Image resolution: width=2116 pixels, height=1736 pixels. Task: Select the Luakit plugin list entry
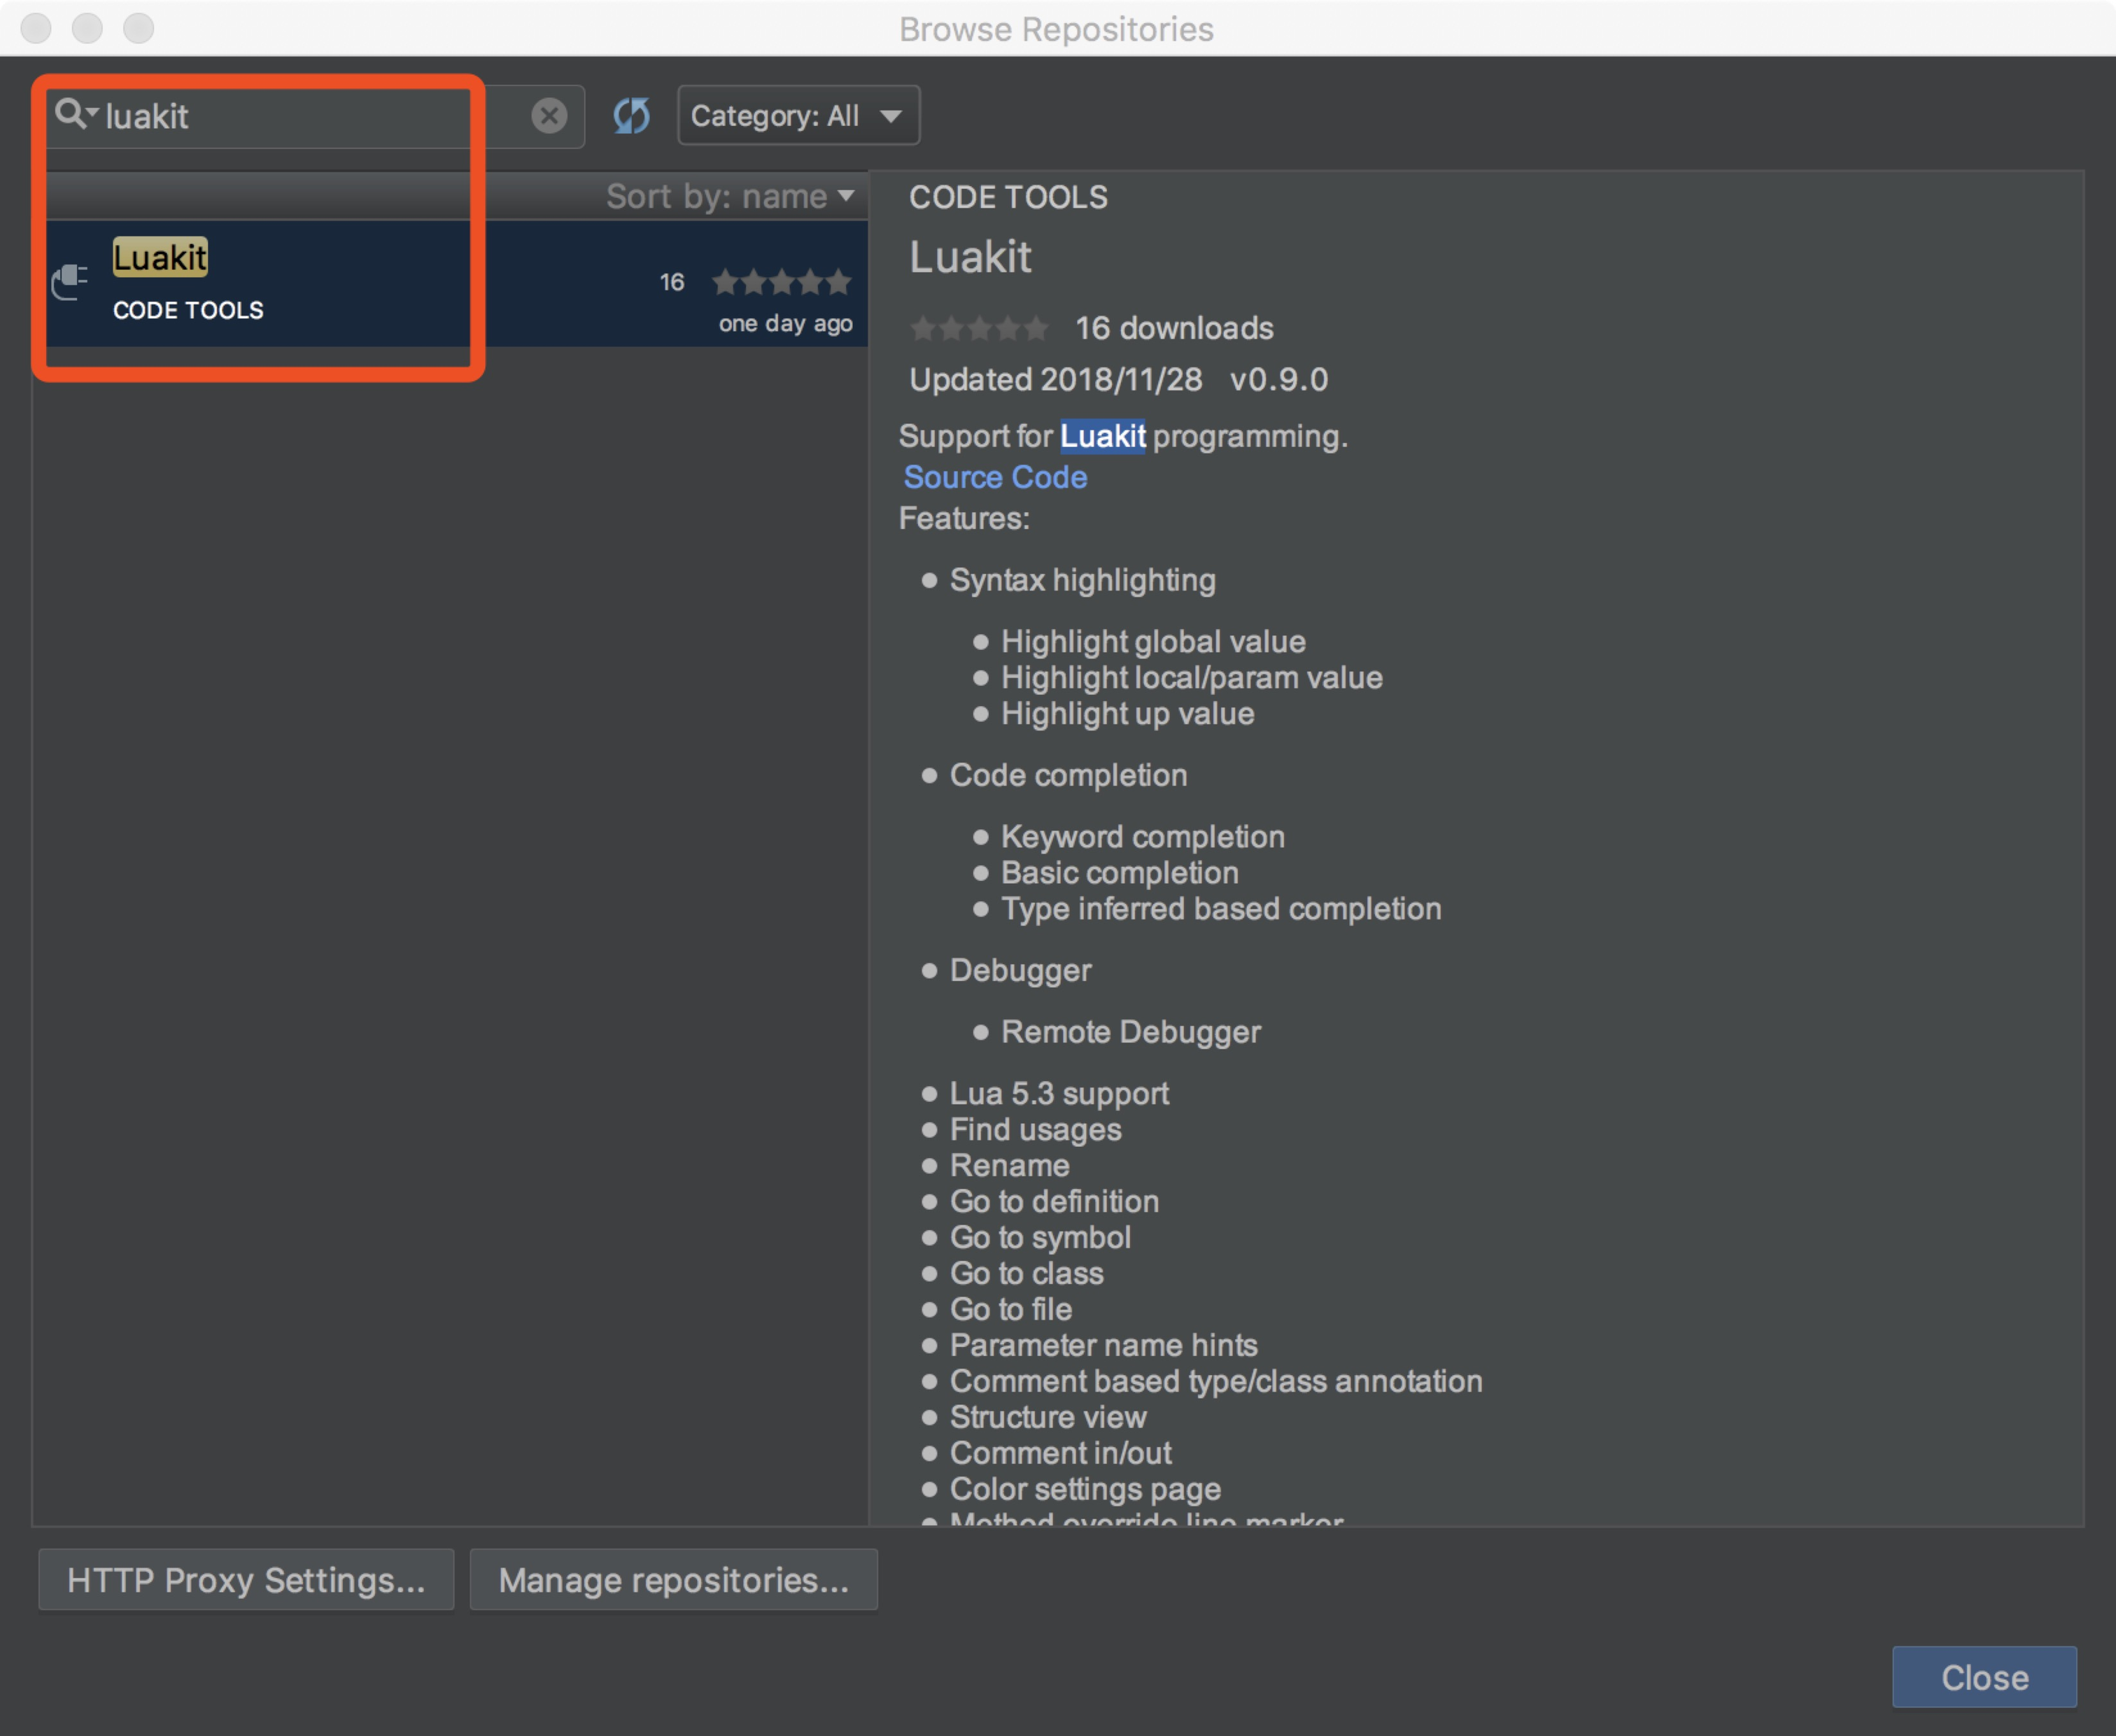(x=400, y=283)
